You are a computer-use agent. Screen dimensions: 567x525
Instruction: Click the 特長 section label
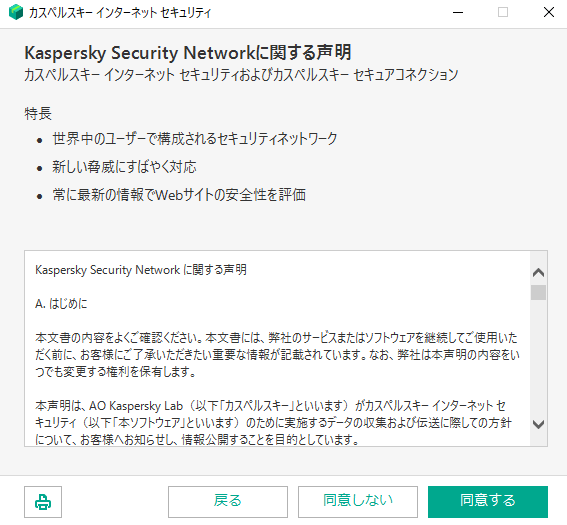38,114
